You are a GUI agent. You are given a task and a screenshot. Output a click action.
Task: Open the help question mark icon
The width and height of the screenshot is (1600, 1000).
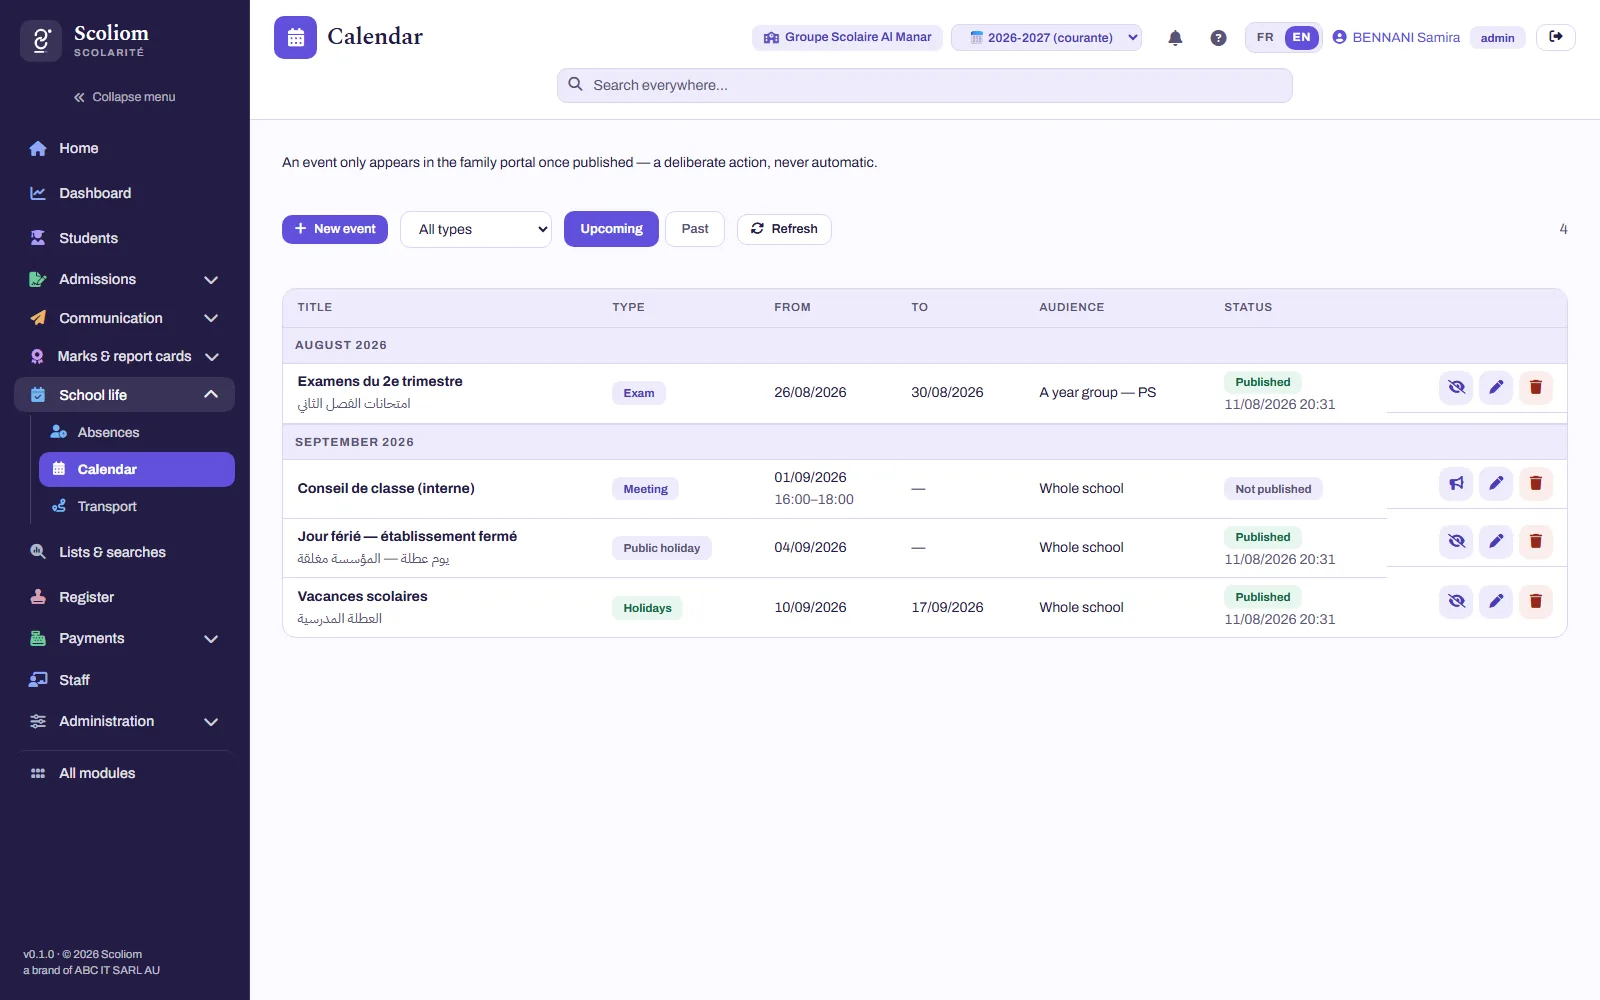pyautogui.click(x=1218, y=38)
